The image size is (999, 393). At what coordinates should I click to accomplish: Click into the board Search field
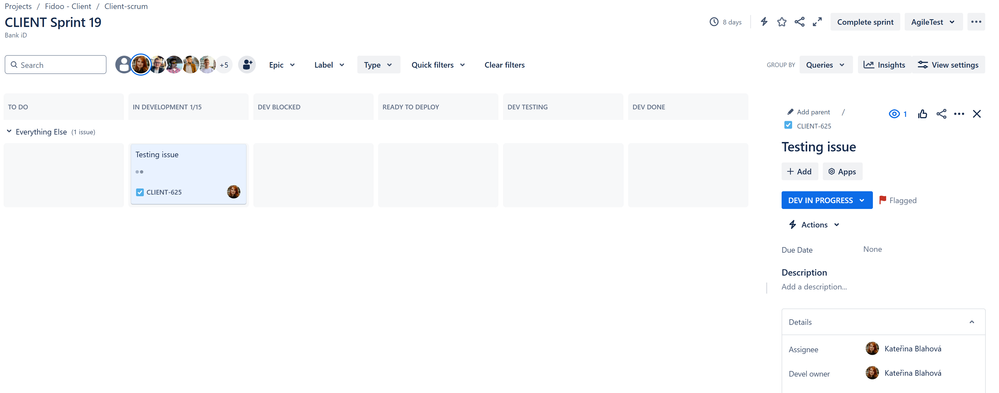55,64
